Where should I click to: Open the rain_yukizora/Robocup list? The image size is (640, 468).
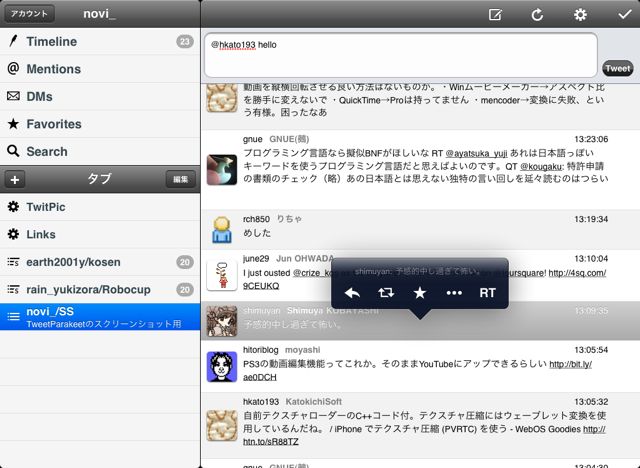coord(100,289)
